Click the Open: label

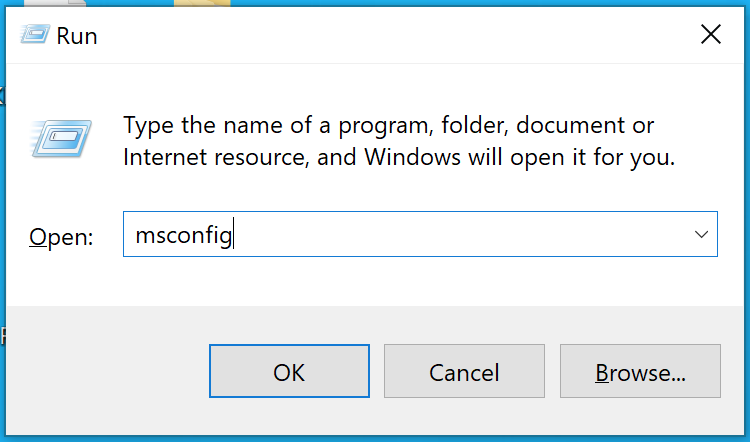tap(61, 237)
